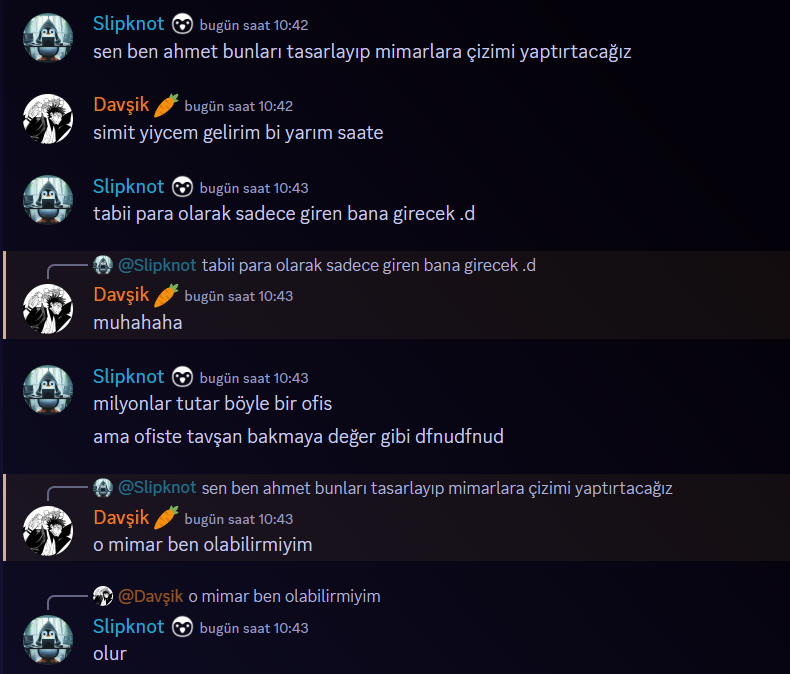This screenshot has height=674, width=790.
Task: Click the @Slipknot mention in the muhahaha reply
Action: click(157, 265)
